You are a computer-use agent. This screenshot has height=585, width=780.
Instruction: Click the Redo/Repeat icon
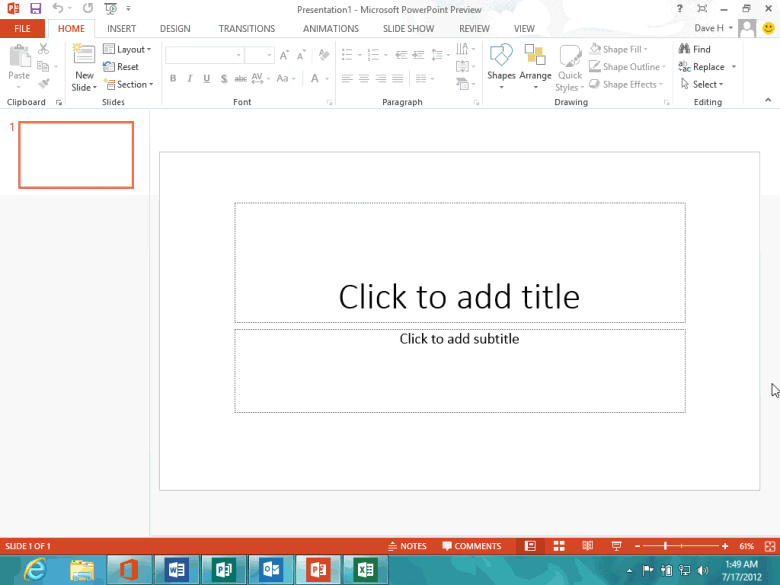point(88,8)
